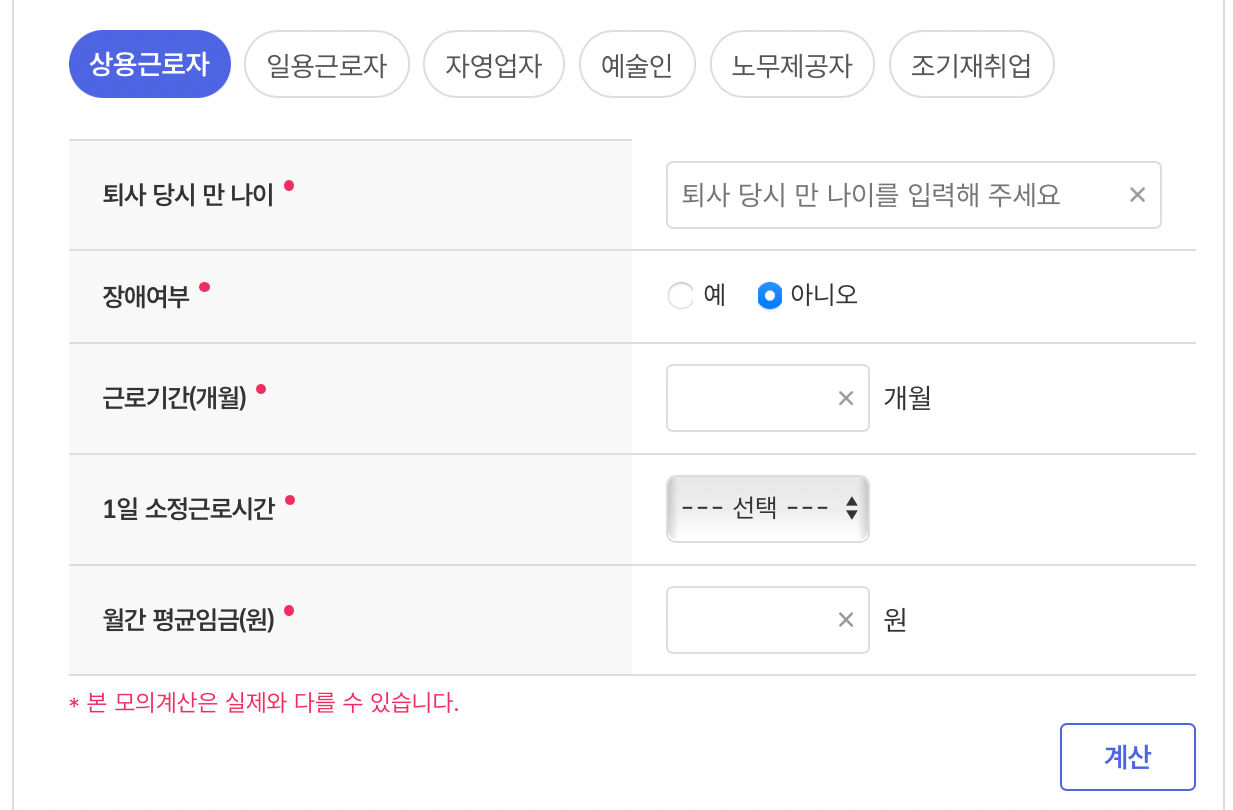
Task: Switch to the 일용근로자 tab
Action: click(x=326, y=63)
